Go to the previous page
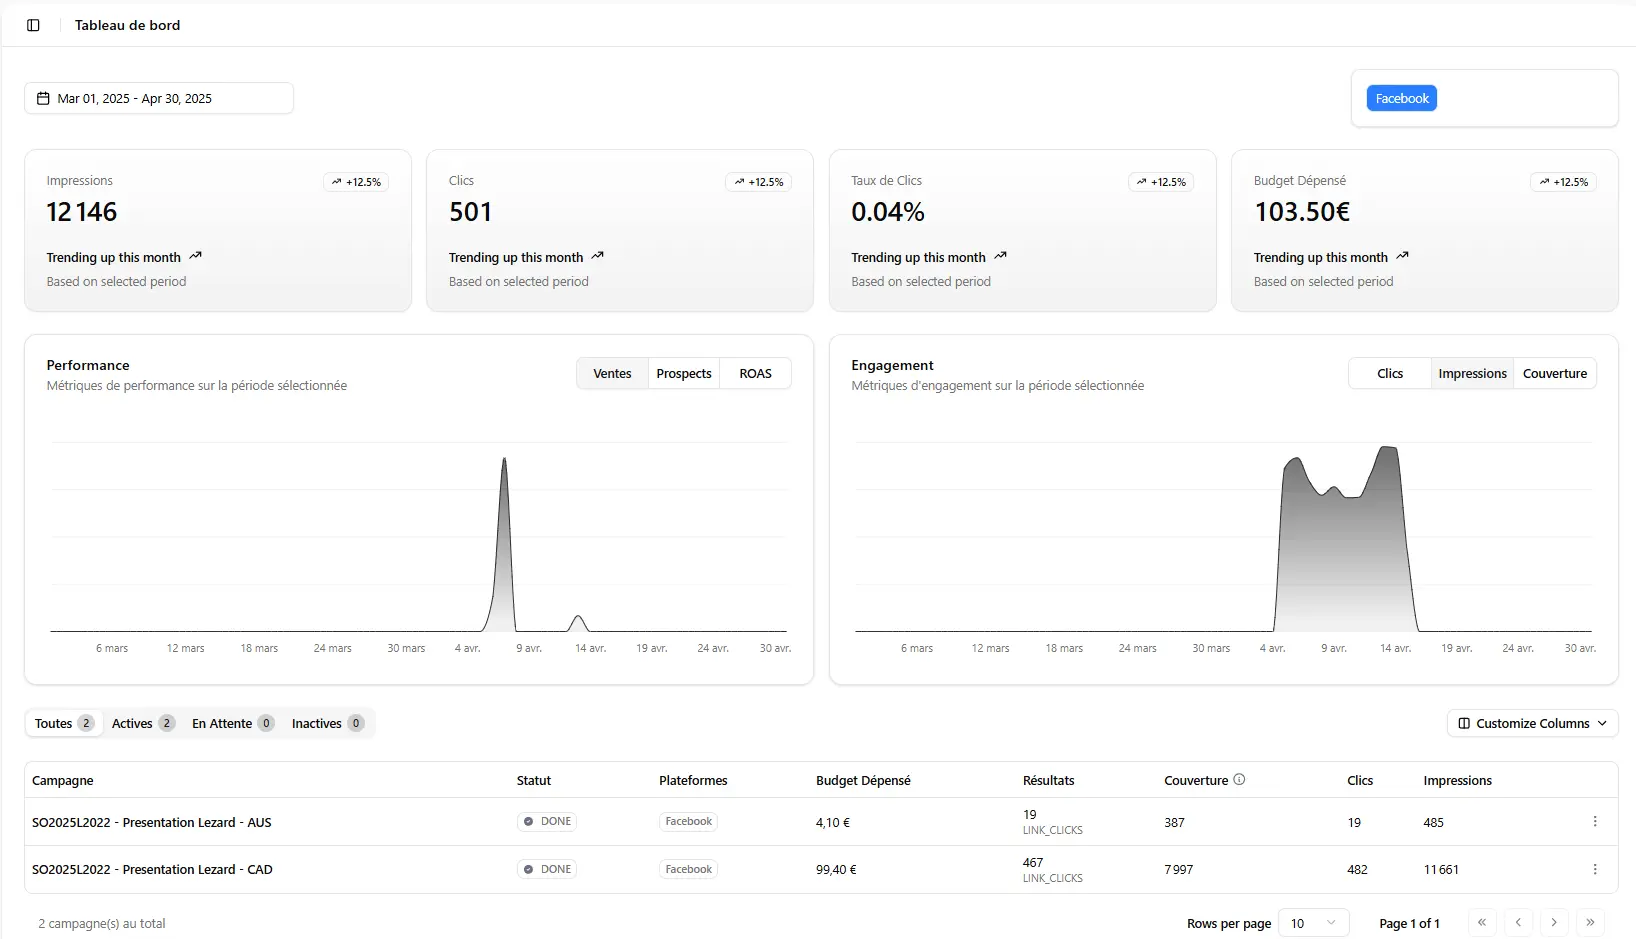Screen dimensions: 1636x939 [x=1518, y=923]
